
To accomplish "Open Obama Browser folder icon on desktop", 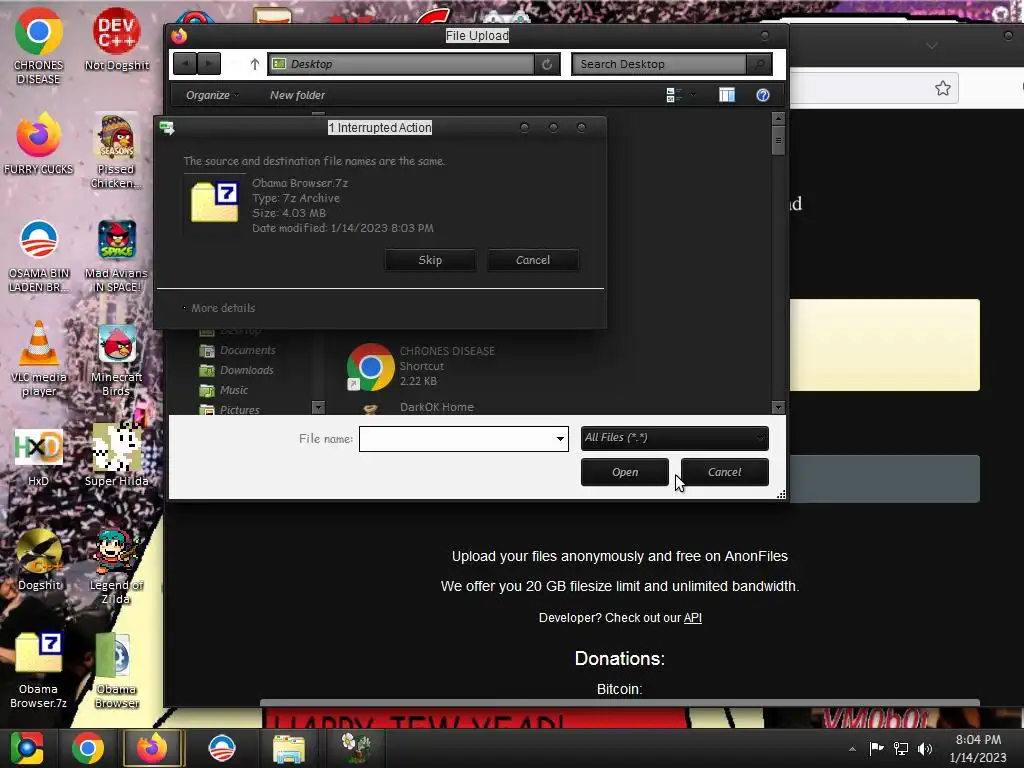I will 116,671.
